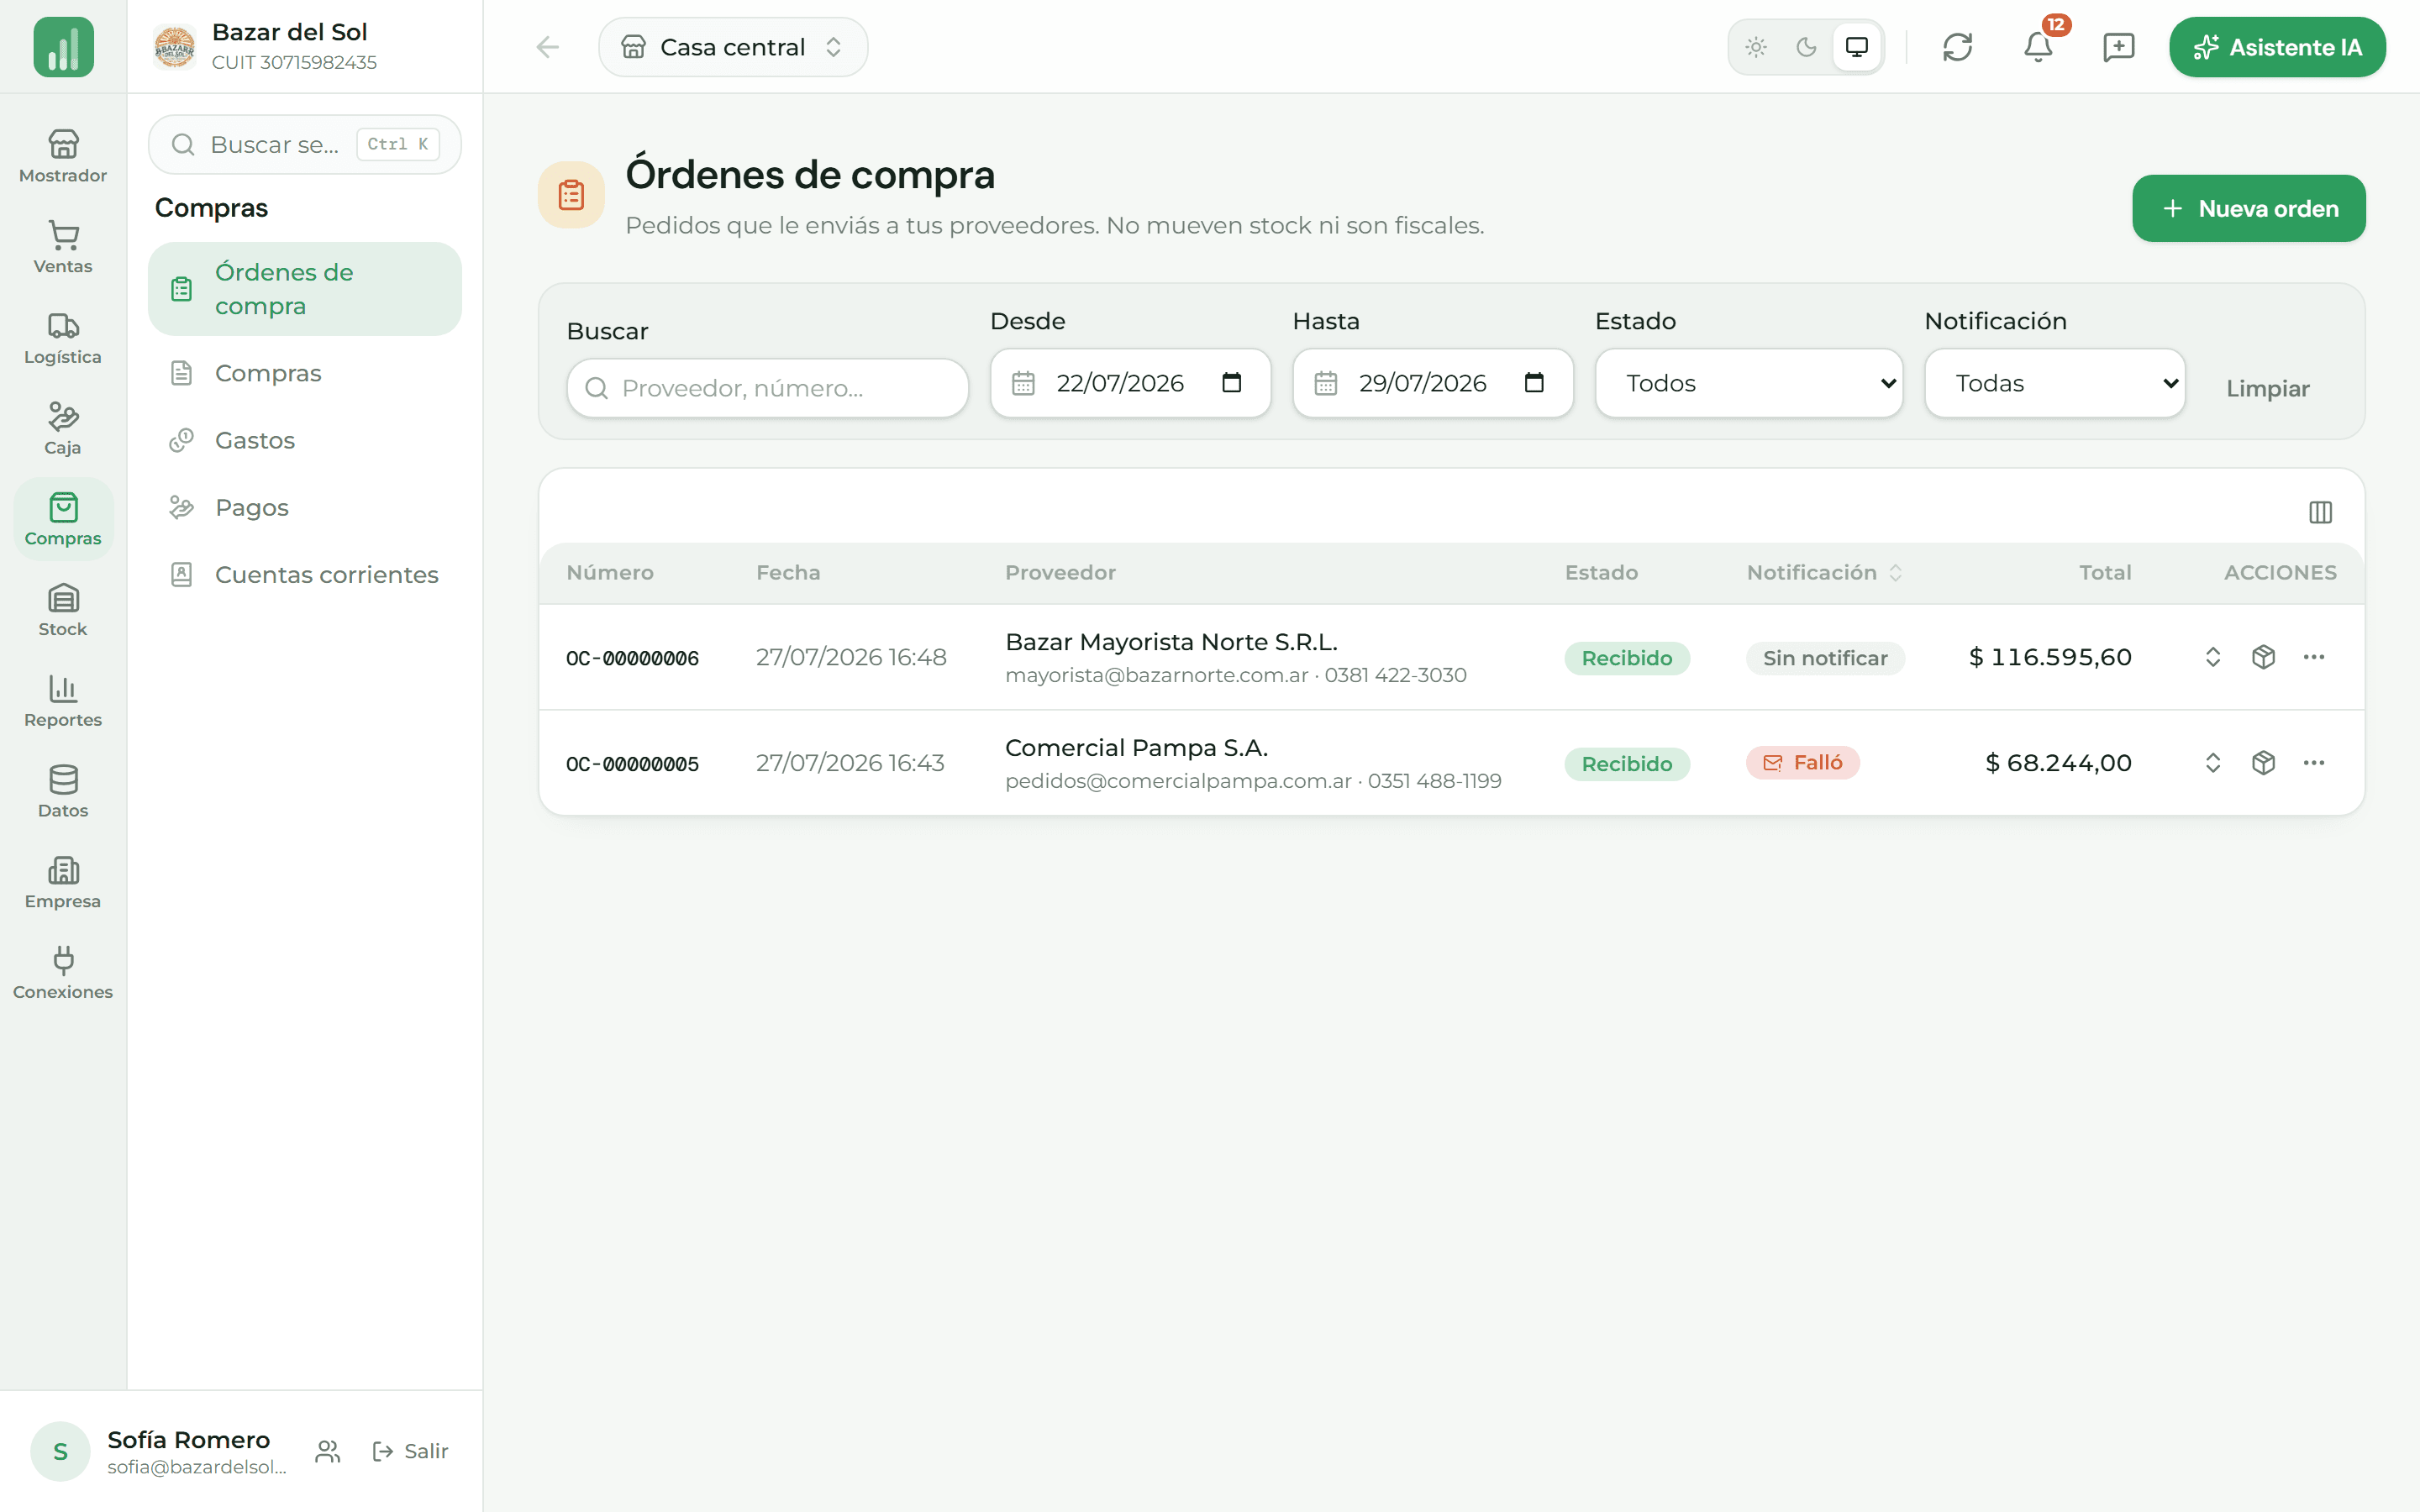Viewport: 2420px width, 1512px height.
Task: Click Limpiar to clear filters
Action: (x=2267, y=388)
